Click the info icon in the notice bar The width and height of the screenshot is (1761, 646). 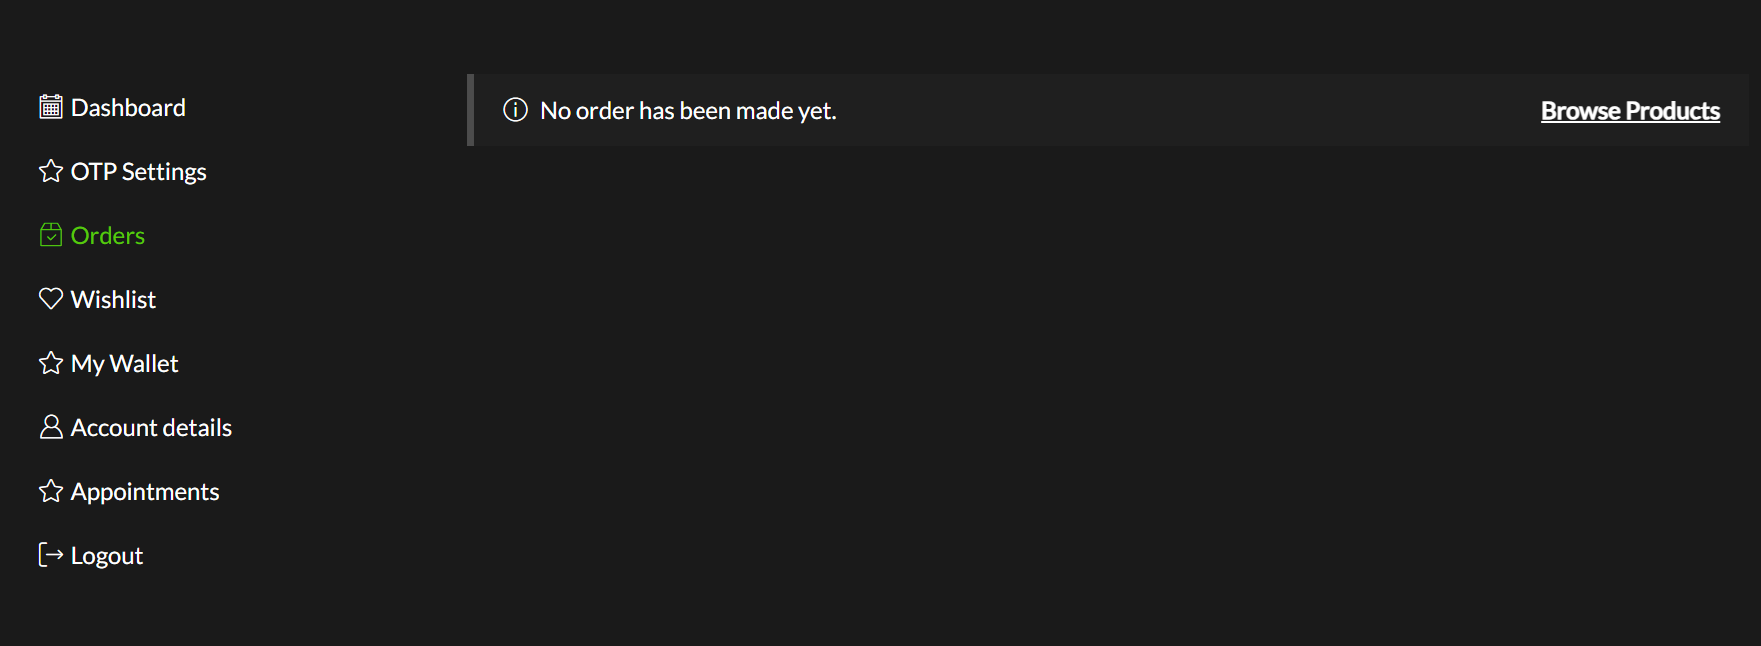pyautogui.click(x=515, y=110)
